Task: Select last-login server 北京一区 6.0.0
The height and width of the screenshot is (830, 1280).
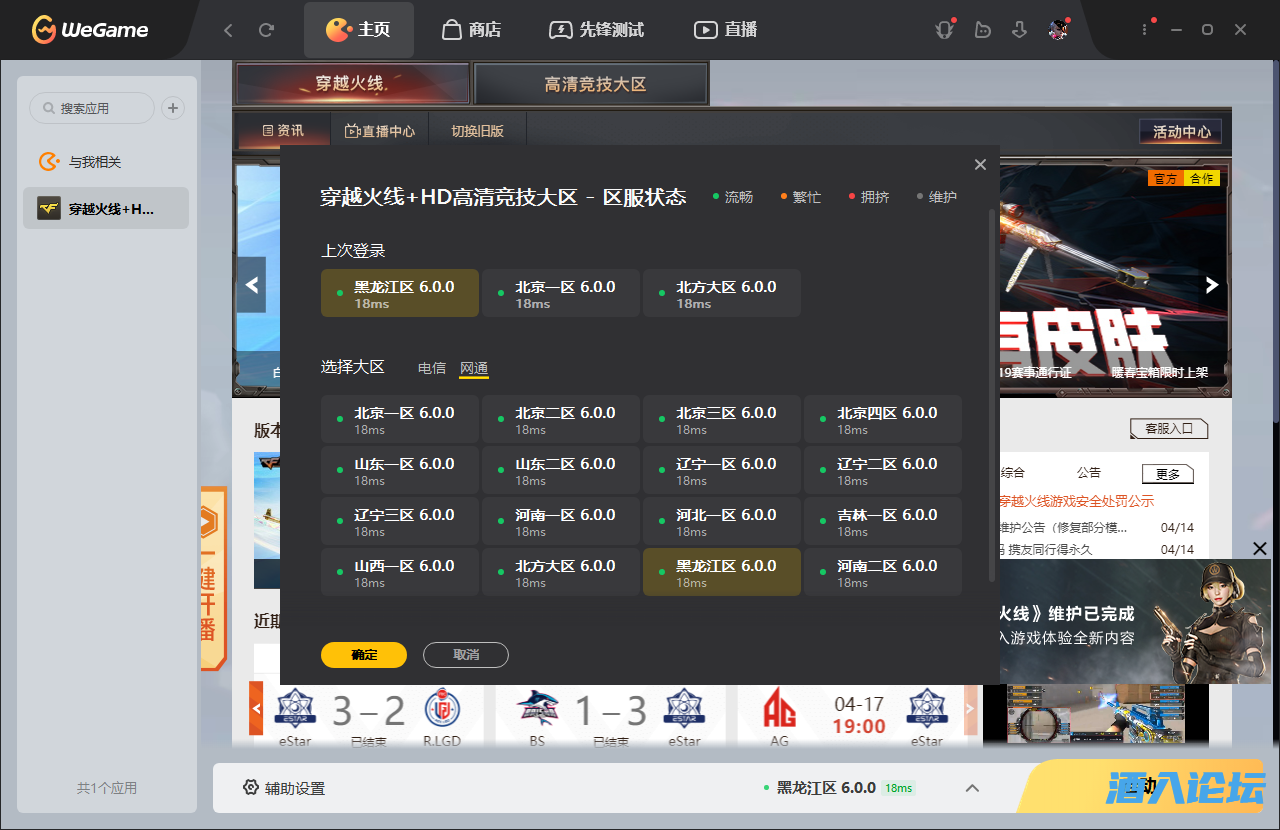Action: [x=561, y=293]
